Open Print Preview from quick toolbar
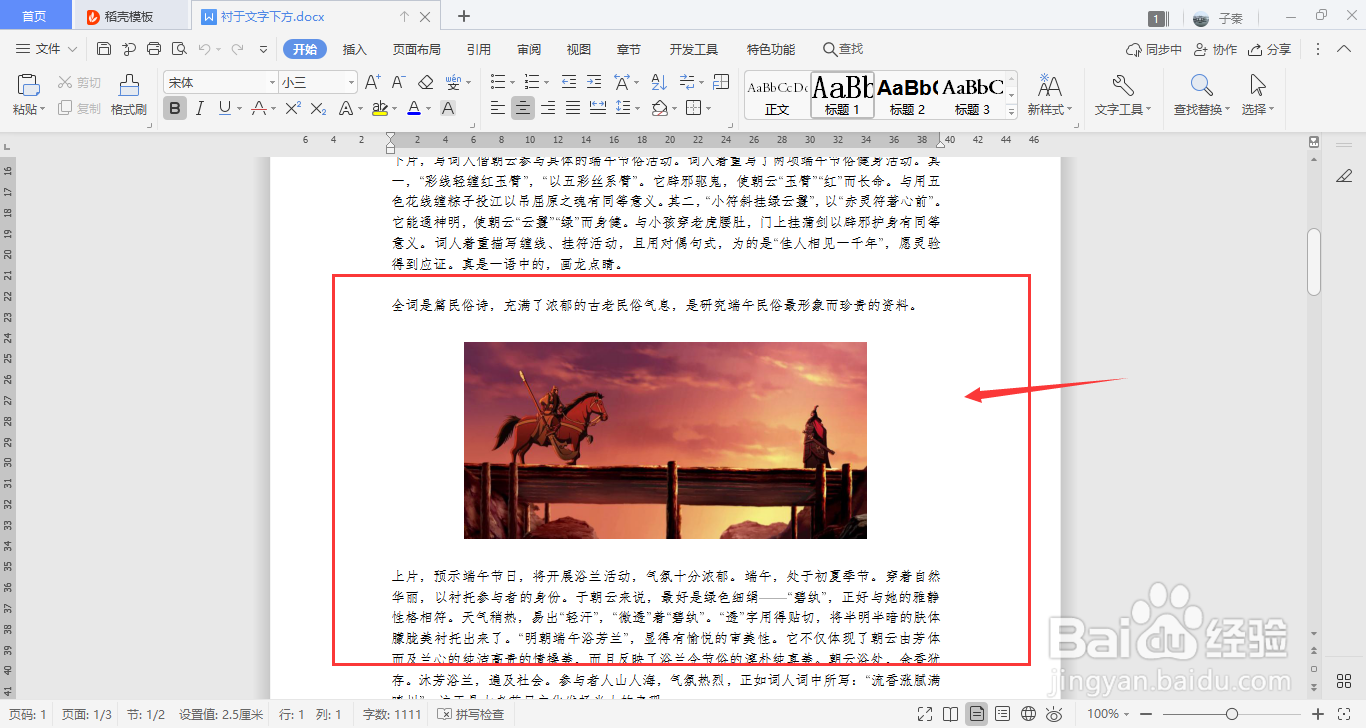The width and height of the screenshot is (1366, 728). click(x=179, y=49)
